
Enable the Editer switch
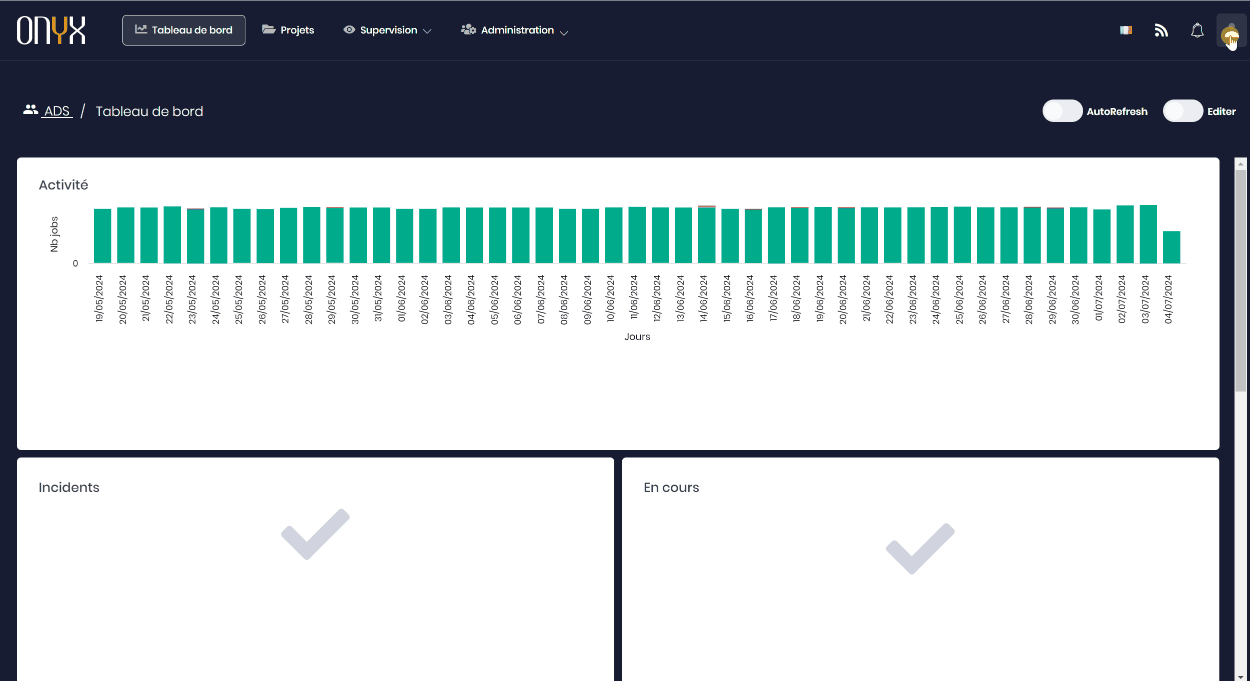pyautogui.click(x=1182, y=111)
